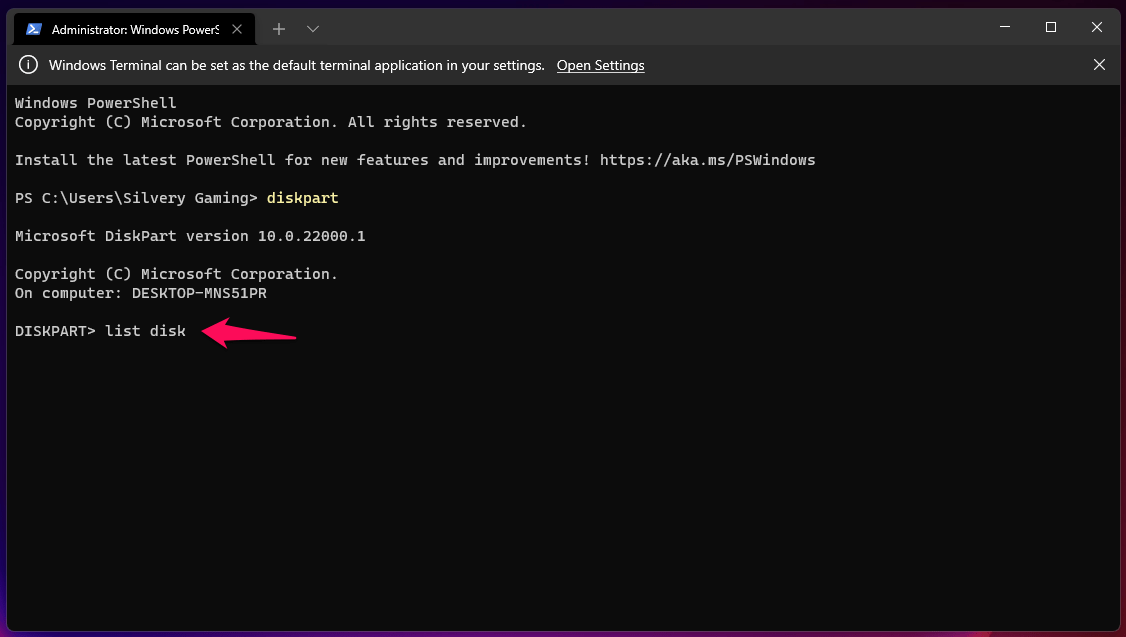Click the empty title bar area beside tabs

(650, 28)
